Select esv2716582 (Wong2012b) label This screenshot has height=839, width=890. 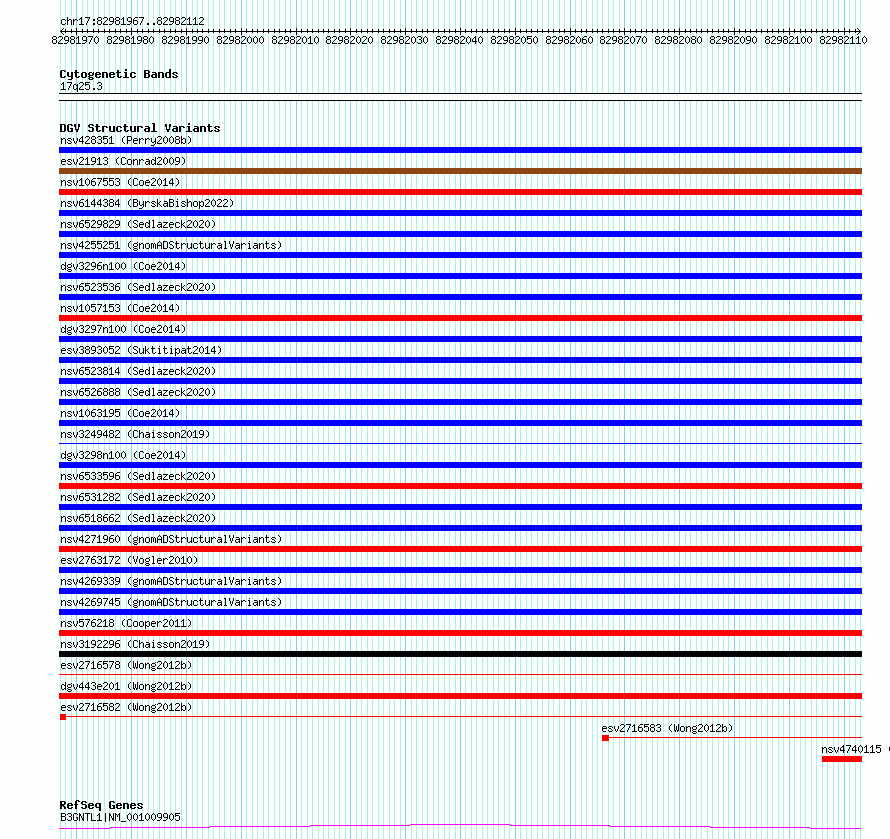(x=126, y=707)
